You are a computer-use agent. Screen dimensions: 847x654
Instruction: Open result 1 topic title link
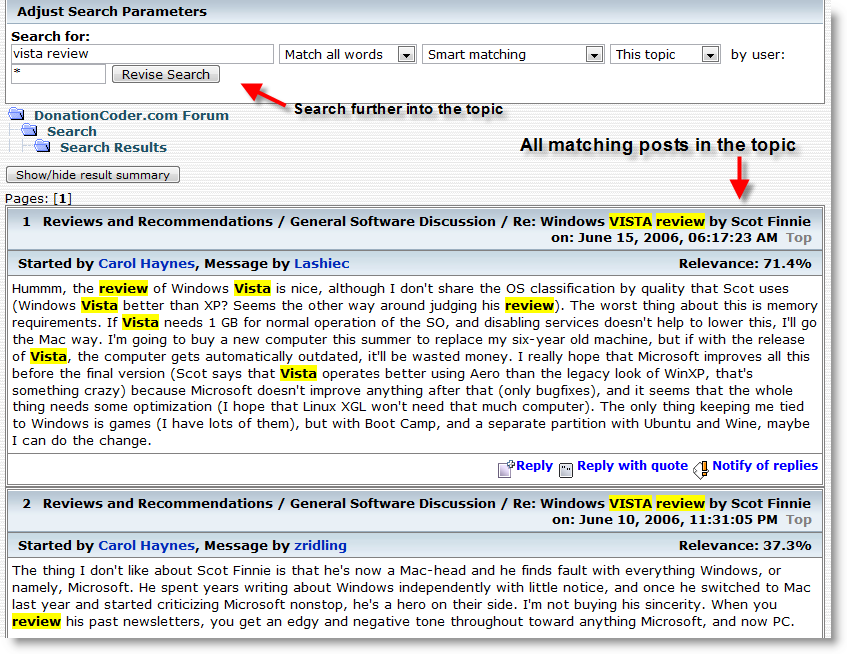tap(662, 221)
